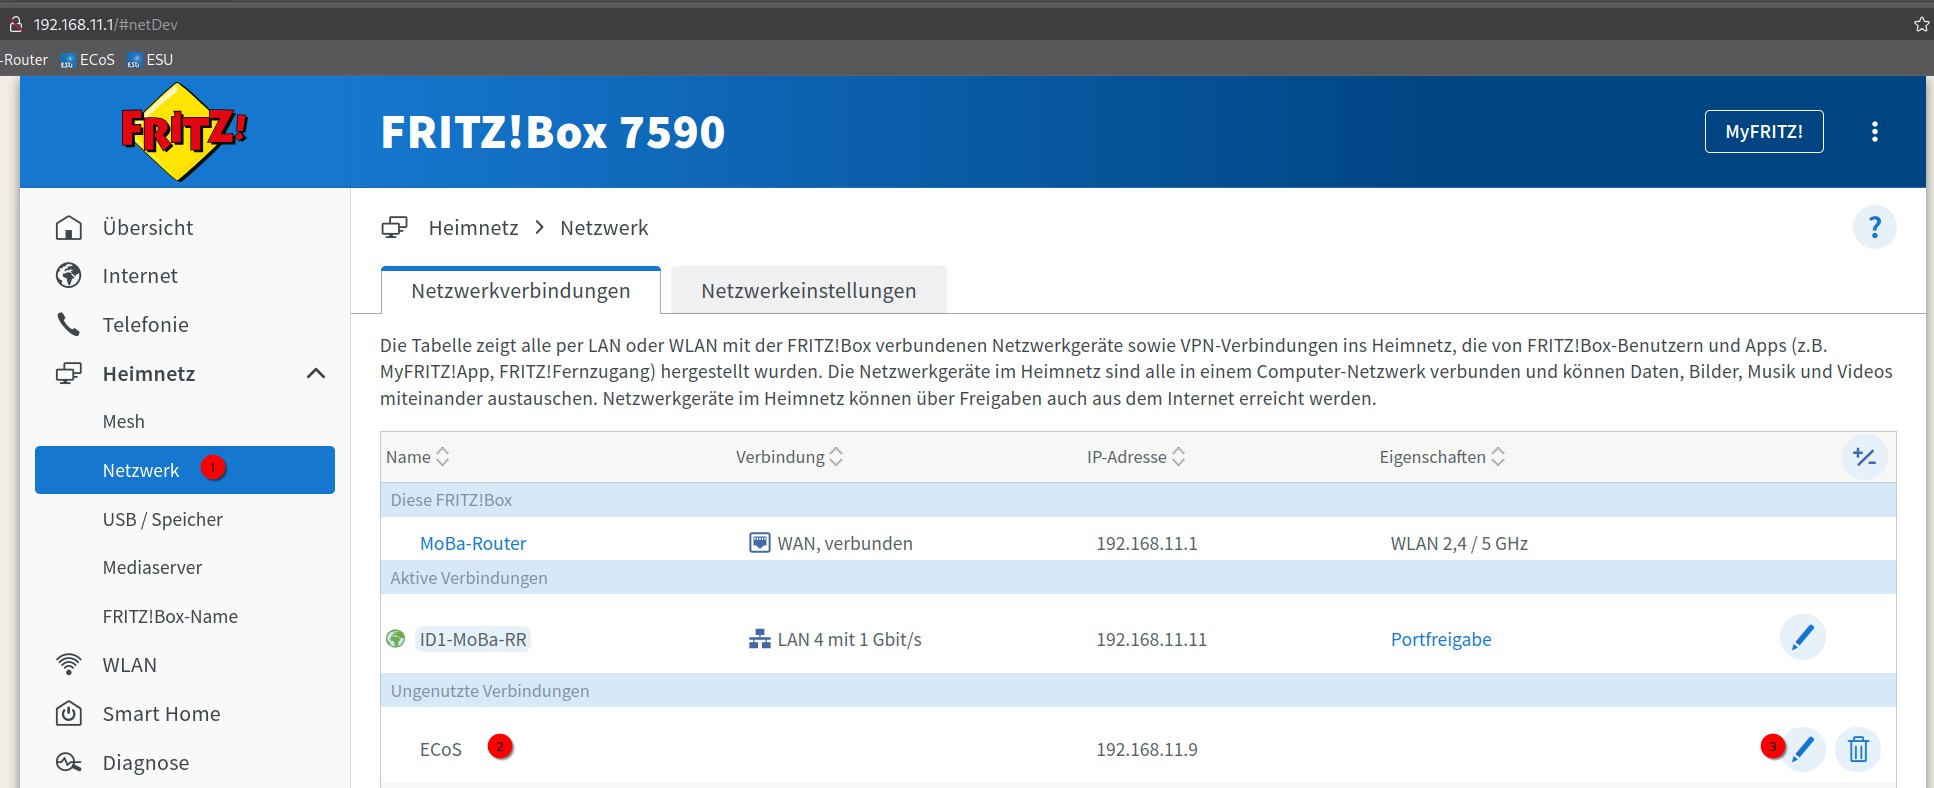Screen dimensions: 1934x788
Task: Click the browser address bar URL
Action: 106,24
